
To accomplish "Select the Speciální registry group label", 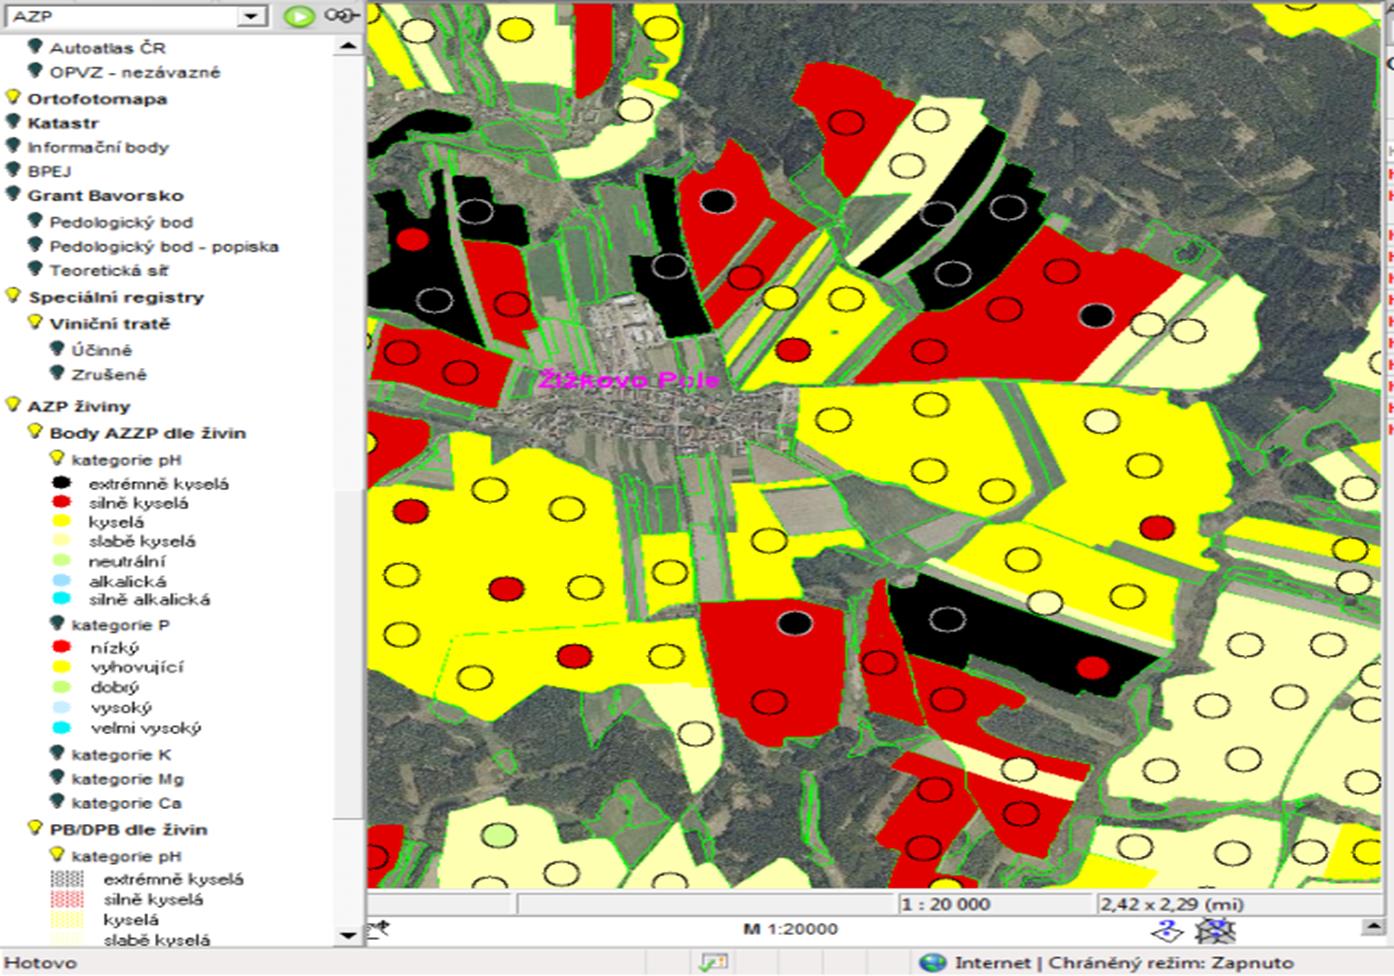I will point(116,297).
